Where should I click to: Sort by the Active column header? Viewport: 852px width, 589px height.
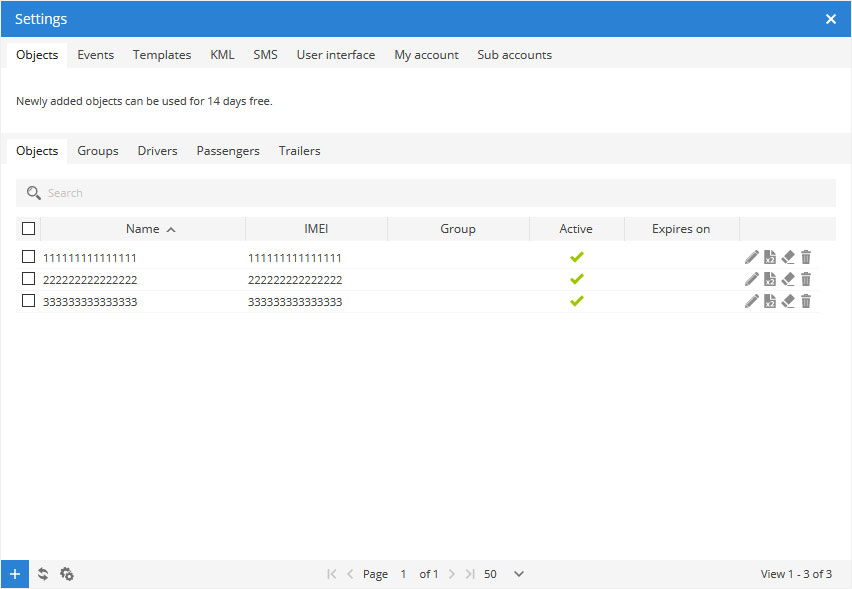(576, 229)
